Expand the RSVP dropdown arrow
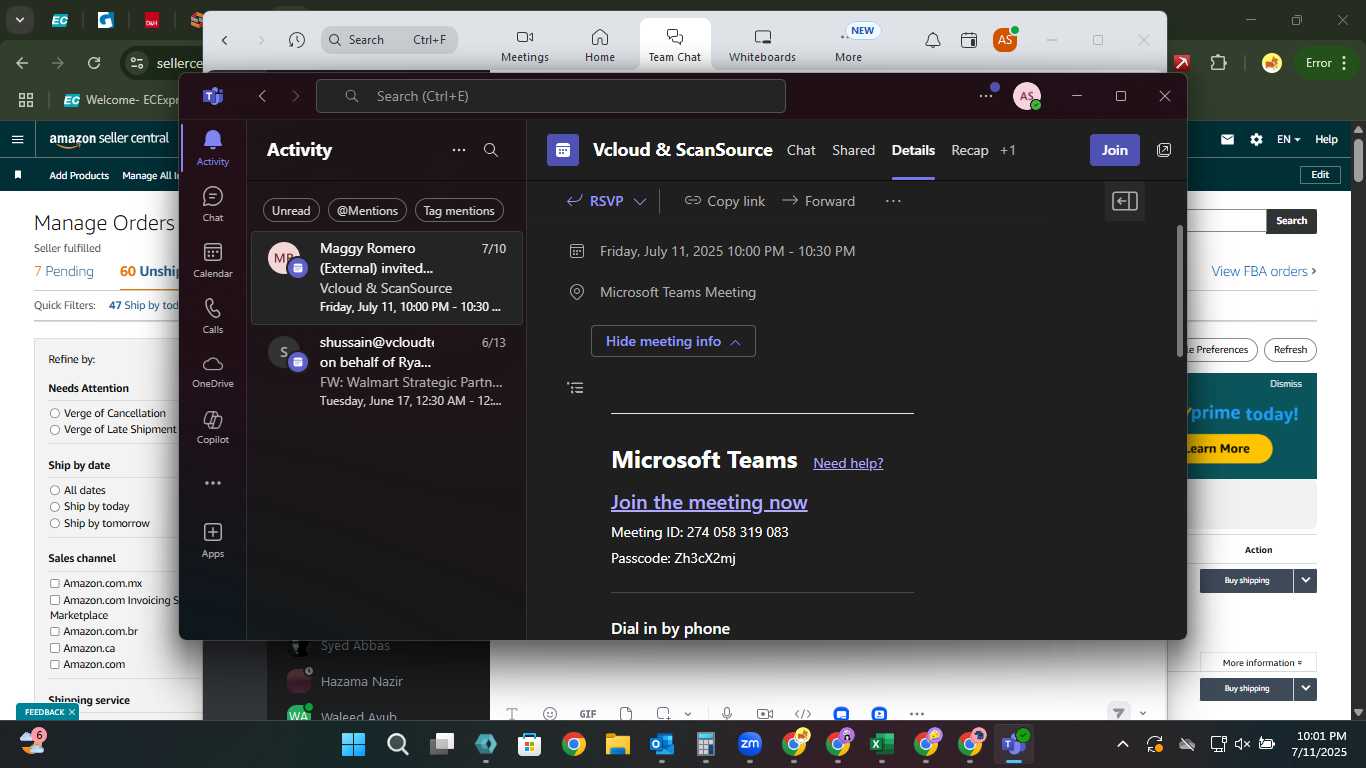Image resolution: width=1366 pixels, height=768 pixels. pyautogui.click(x=640, y=201)
